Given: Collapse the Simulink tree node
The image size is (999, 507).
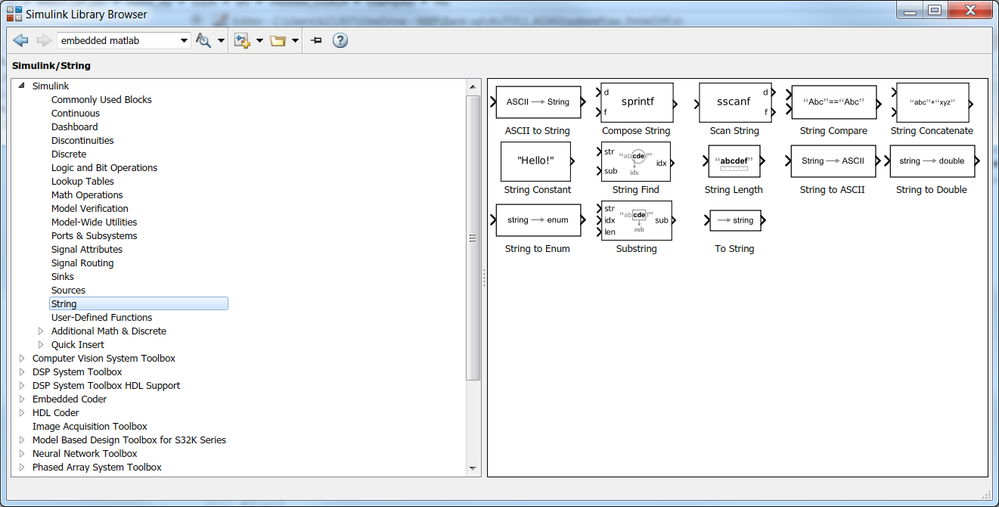Looking at the screenshot, I should (22, 85).
